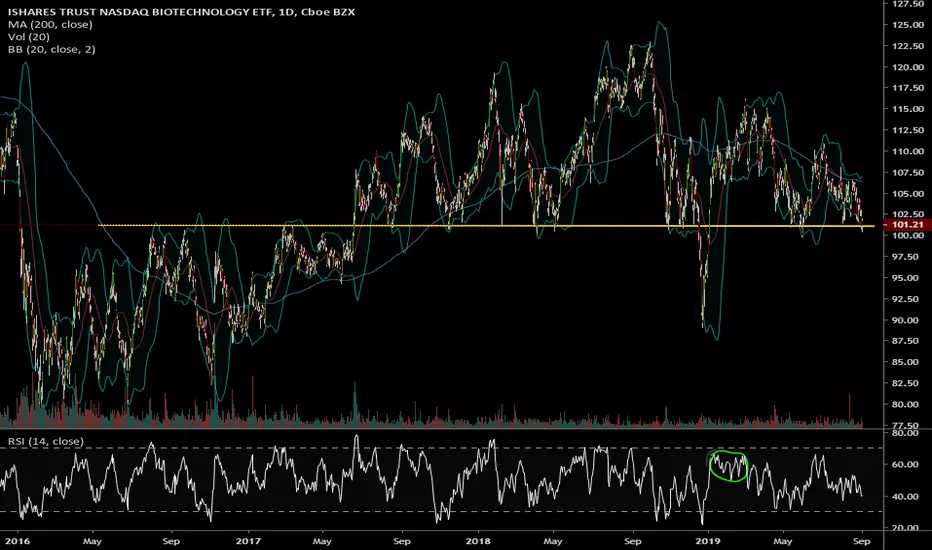Click the May label following 2017
Screen dimensions: 932x550
322,541
